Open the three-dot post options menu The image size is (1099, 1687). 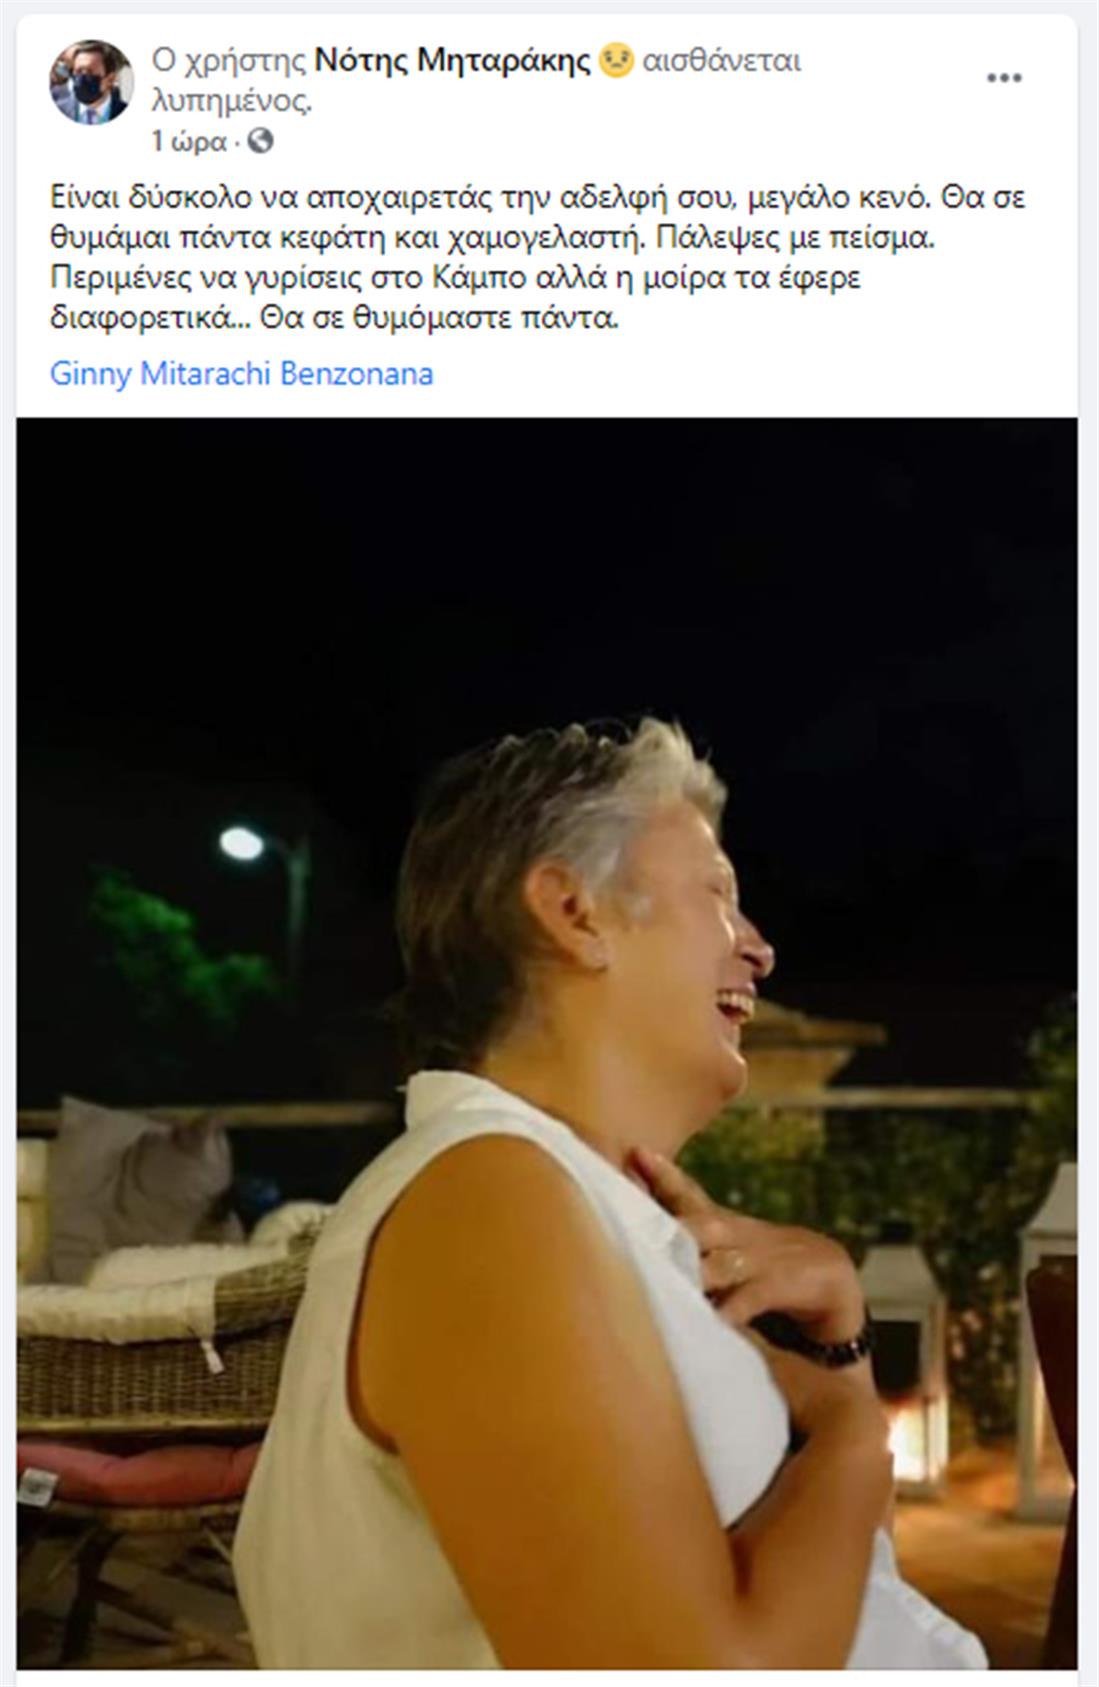pos(1004,78)
